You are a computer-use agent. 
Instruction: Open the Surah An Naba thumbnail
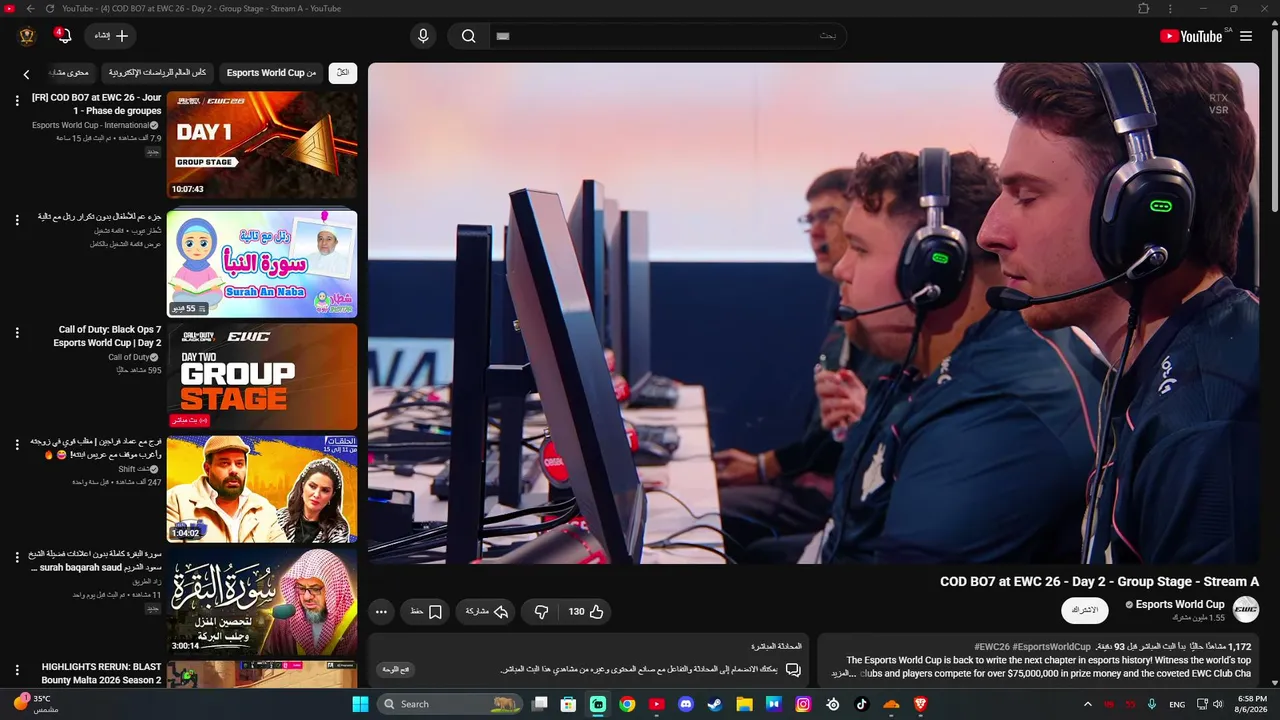pos(262,263)
